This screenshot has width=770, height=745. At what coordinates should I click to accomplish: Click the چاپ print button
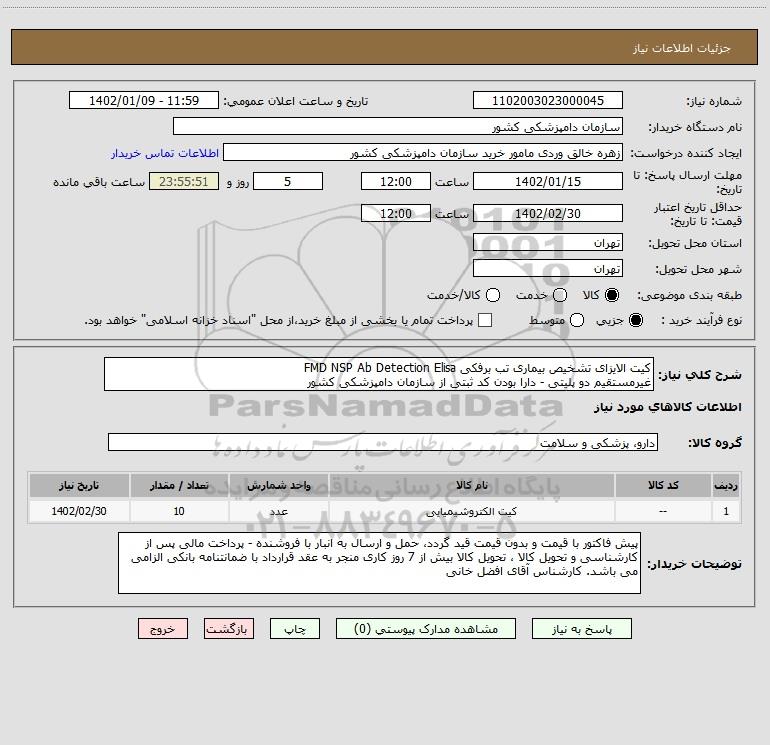tap(295, 629)
